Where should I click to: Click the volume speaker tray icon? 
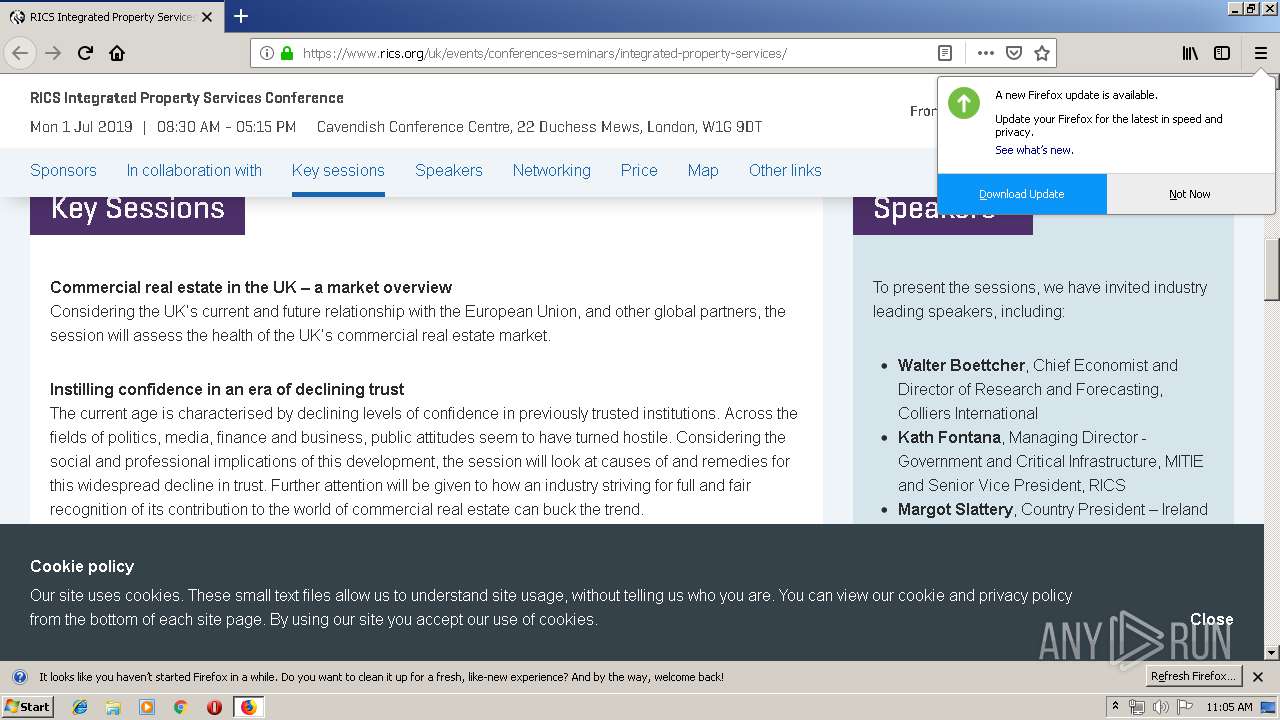1160,707
